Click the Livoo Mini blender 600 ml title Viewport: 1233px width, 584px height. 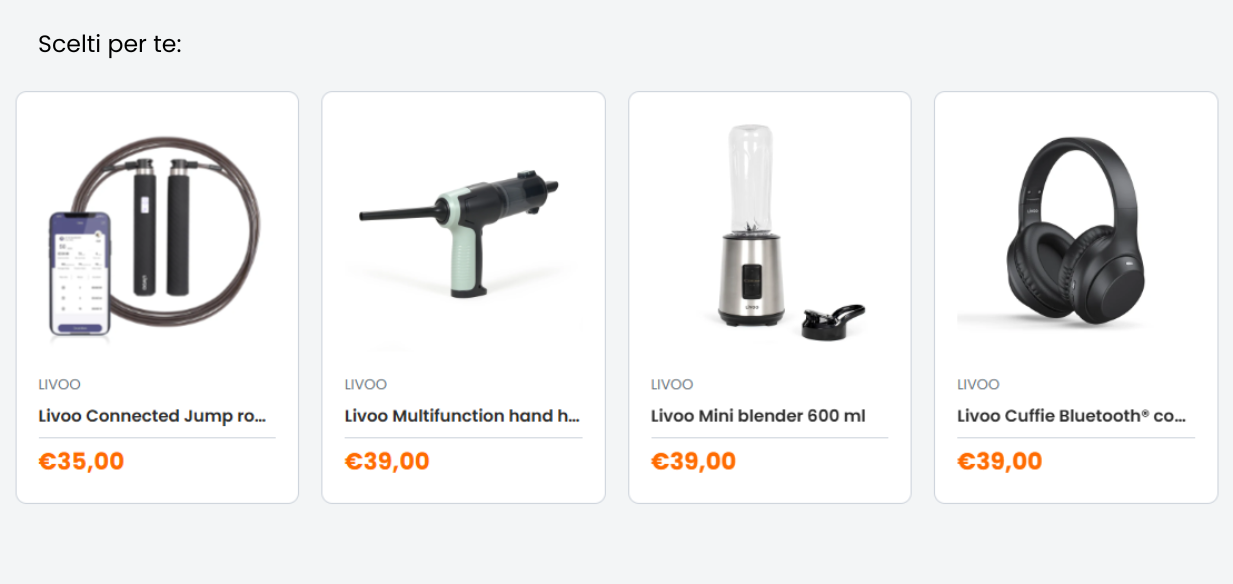pos(758,416)
